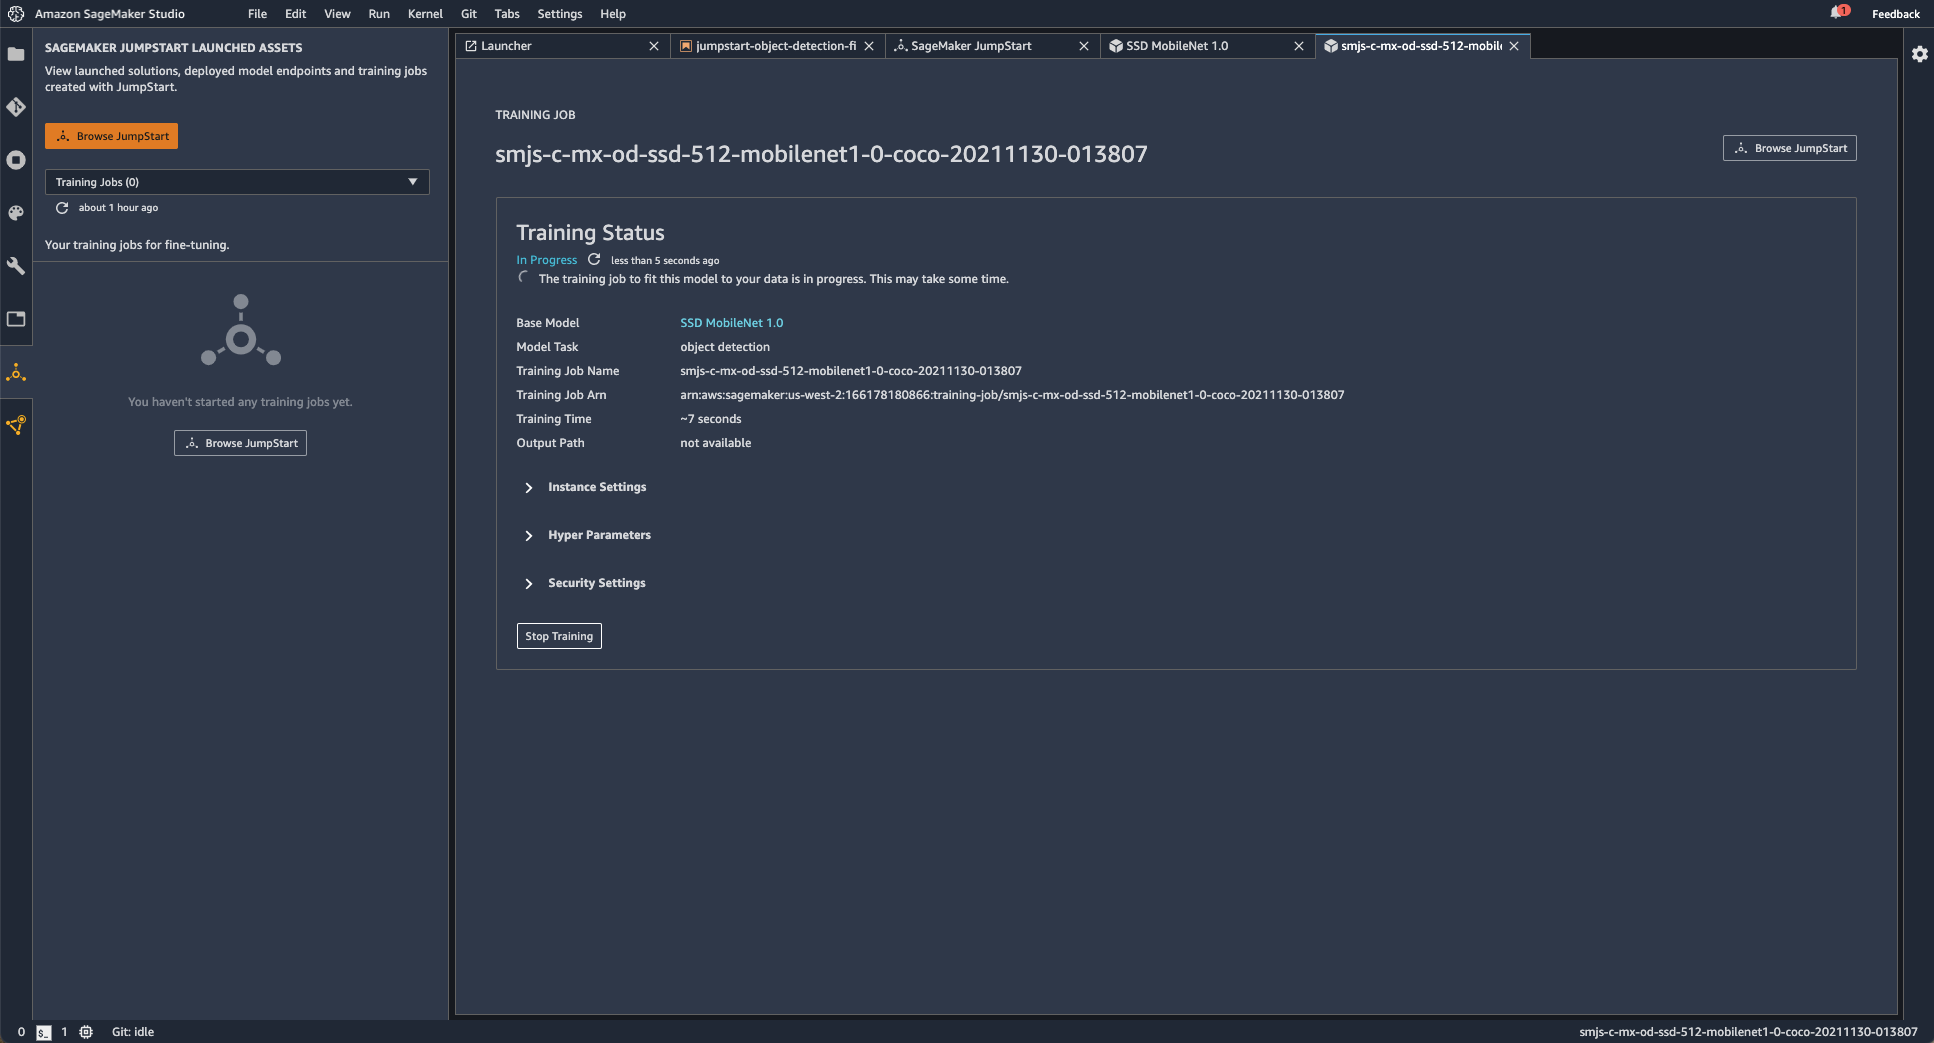This screenshot has height=1043, width=1934.
Task: Open the JumpStart launched assets sidebar icon
Action: coord(16,373)
